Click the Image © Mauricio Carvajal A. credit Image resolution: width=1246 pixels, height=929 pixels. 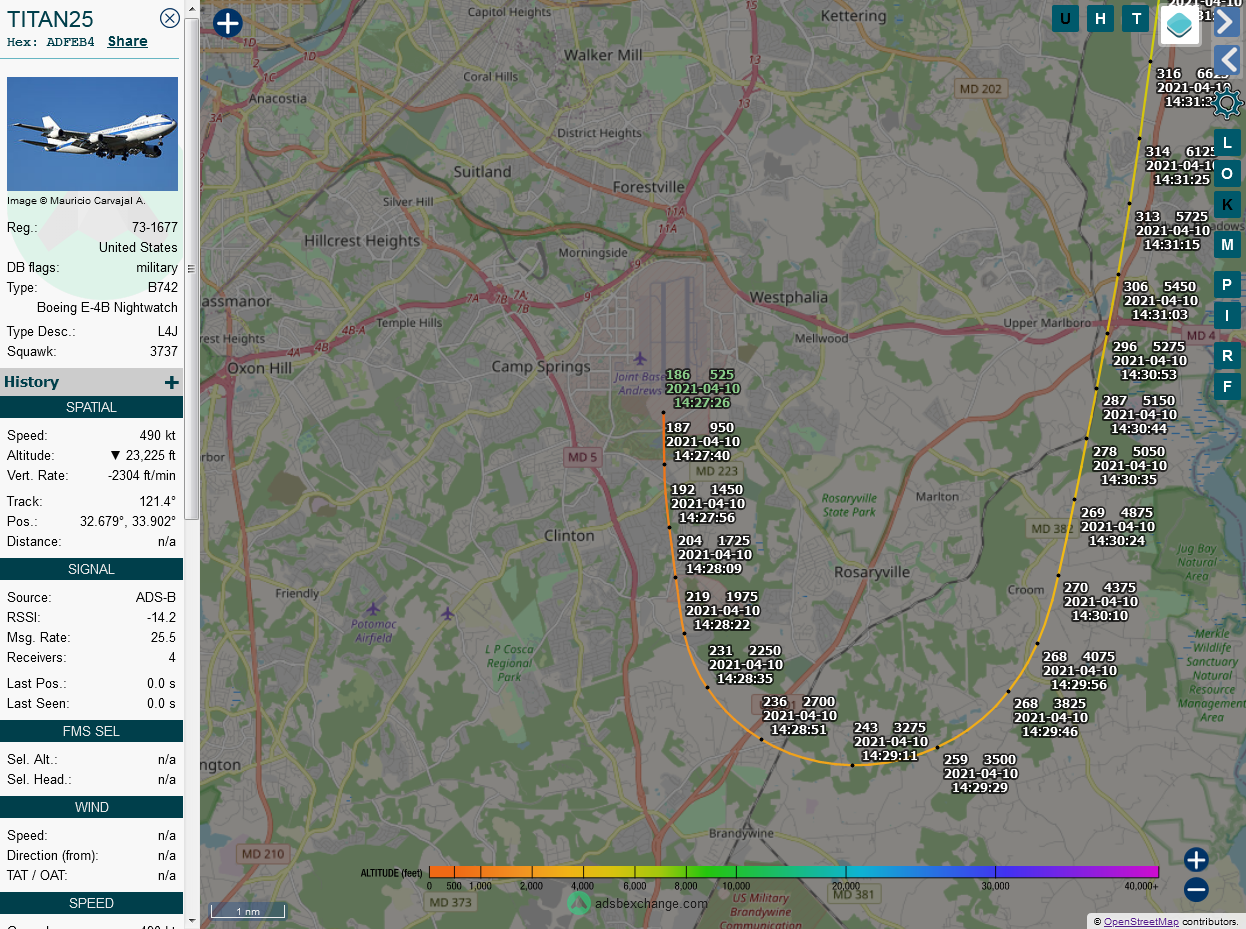pyautogui.click(x=76, y=201)
